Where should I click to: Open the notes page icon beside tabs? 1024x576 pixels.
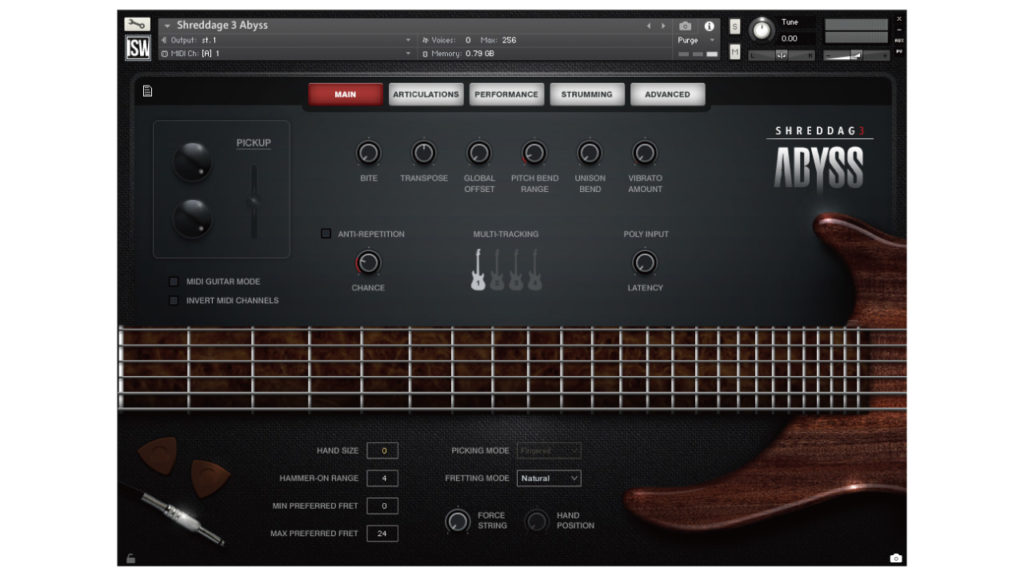pyautogui.click(x=148, y=91)
